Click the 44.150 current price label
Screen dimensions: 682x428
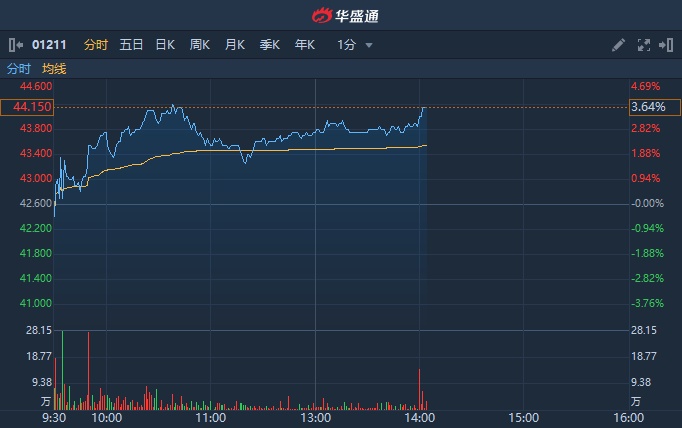(x=26, y=107)
